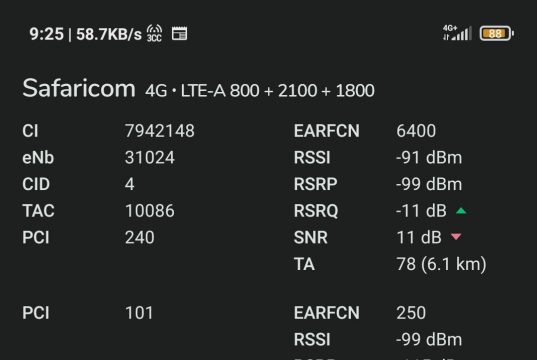This screenshot has height=360, width=537.
Task: Tap the primary cell PCI value 240
Action: coord(140,237)
